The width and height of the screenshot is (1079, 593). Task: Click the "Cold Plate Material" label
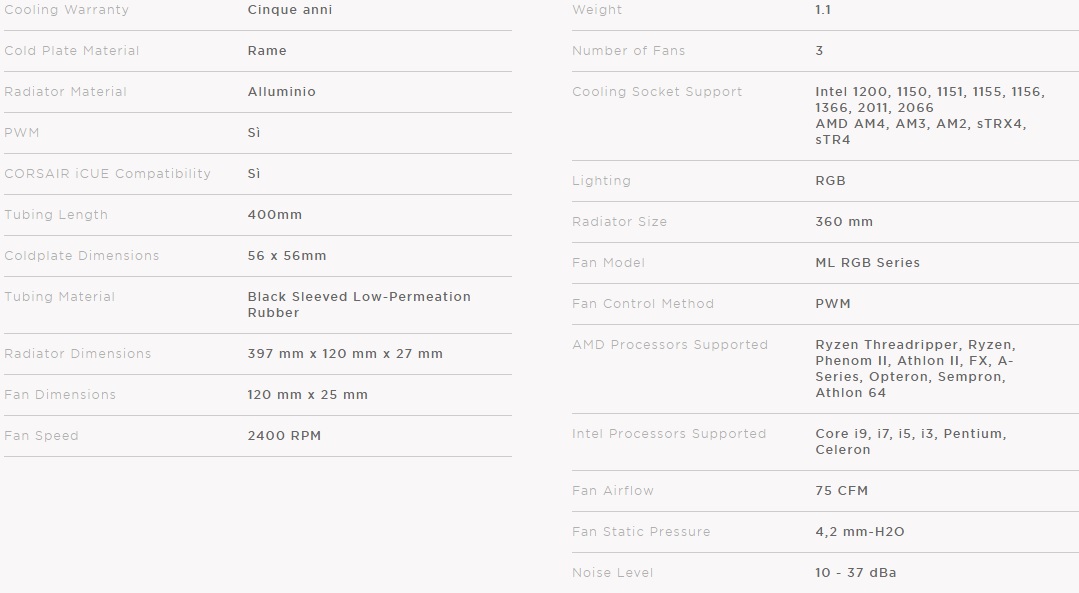(72, 51)
